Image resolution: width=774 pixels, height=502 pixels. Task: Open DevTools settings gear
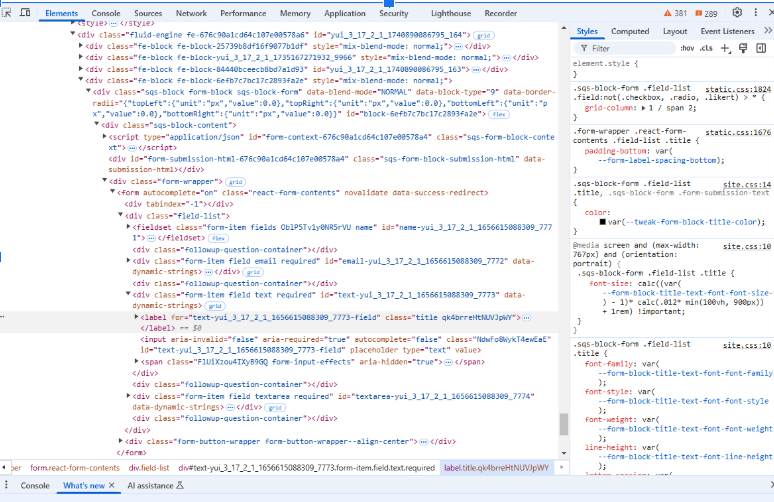(x=737, y=12)
